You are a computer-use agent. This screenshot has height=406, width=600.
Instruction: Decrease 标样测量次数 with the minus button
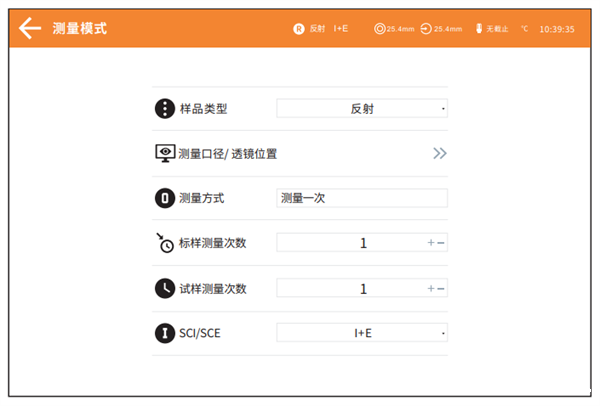[441, 243]
